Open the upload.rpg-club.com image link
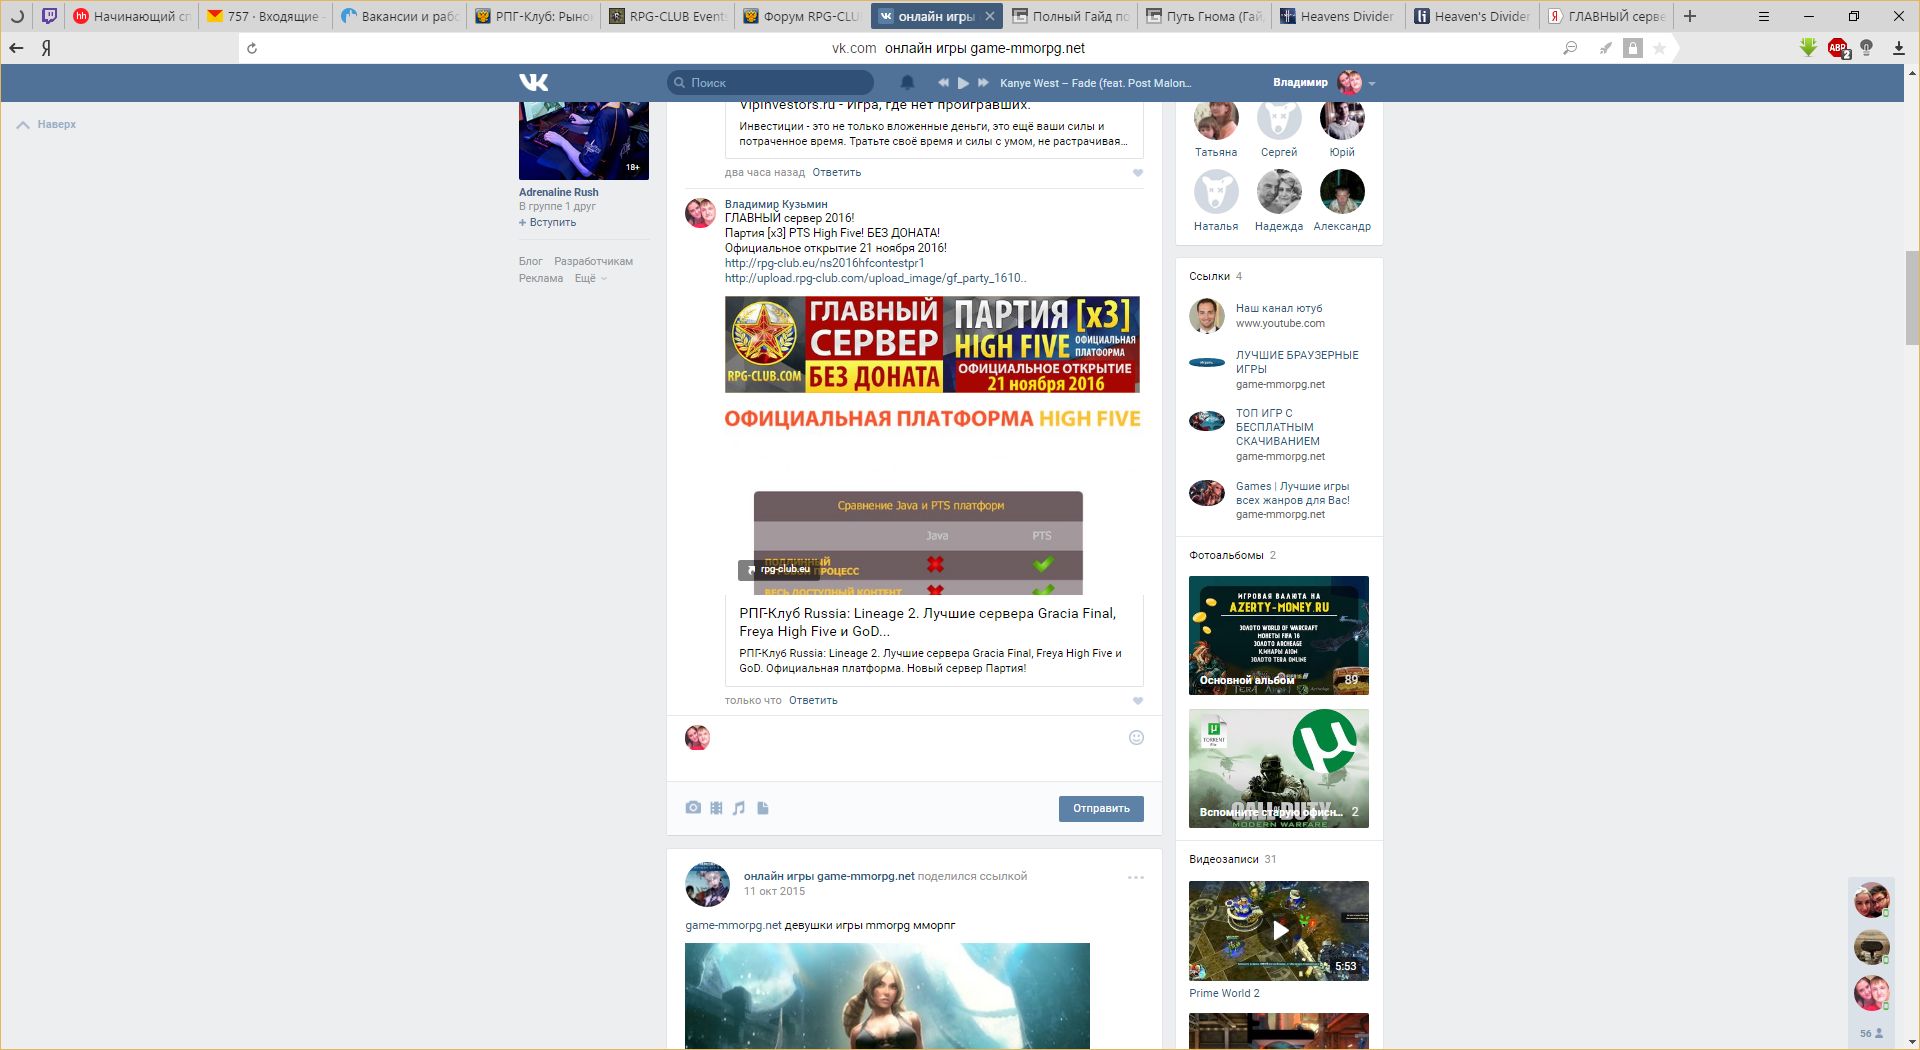The height and width of the screenshot is (1050, 1920). [x=875, y=278]
